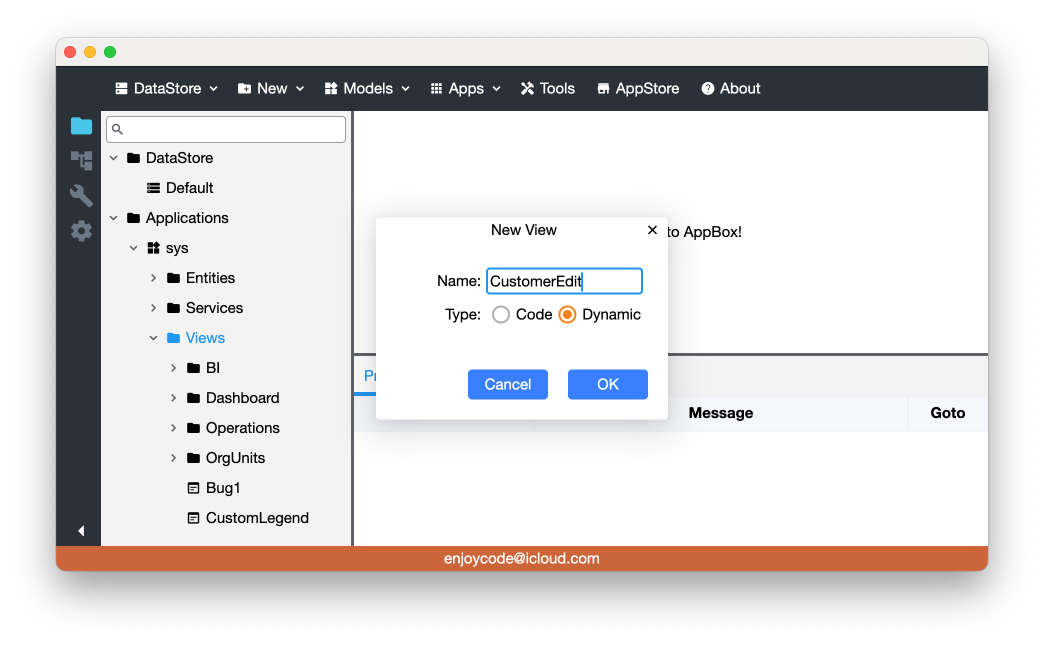Open the folder explorer sidebar icon
The image size is (1044, 645).
click(x=81, y=126)
